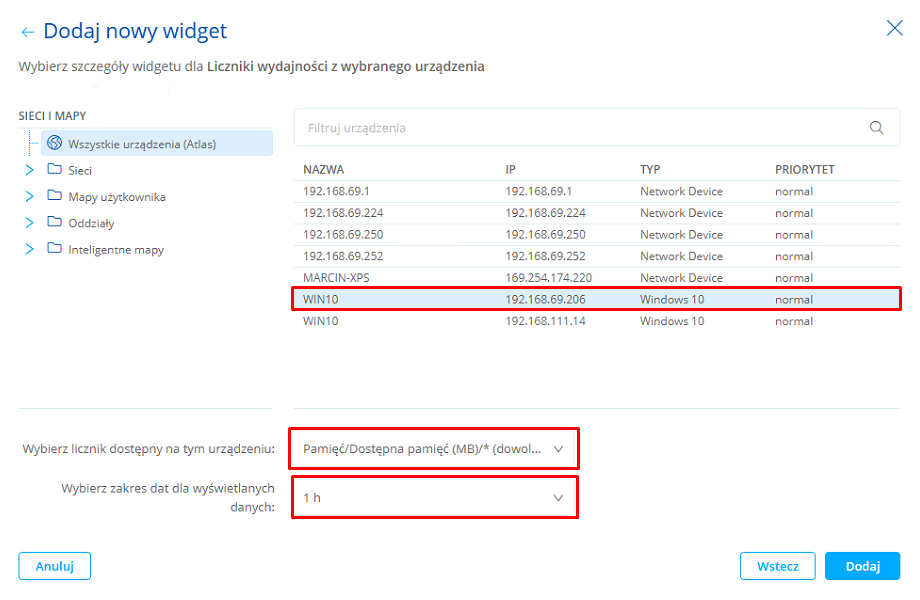Click the Filtruj urządzenia search field

(x=580, y=128)
